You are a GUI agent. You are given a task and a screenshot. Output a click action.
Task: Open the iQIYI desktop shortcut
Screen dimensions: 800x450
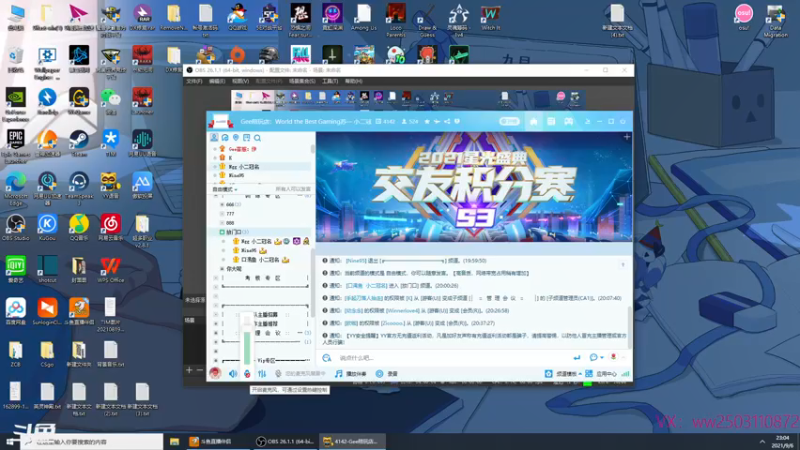[x=15, y=269]
